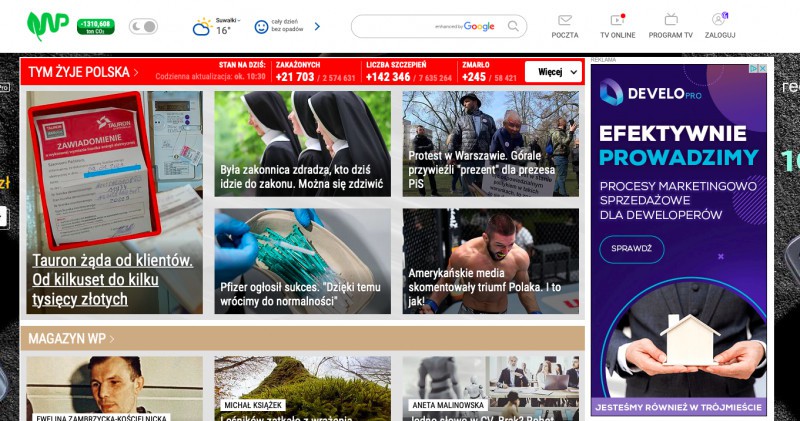Open TV Online icon

pos(617,25)
